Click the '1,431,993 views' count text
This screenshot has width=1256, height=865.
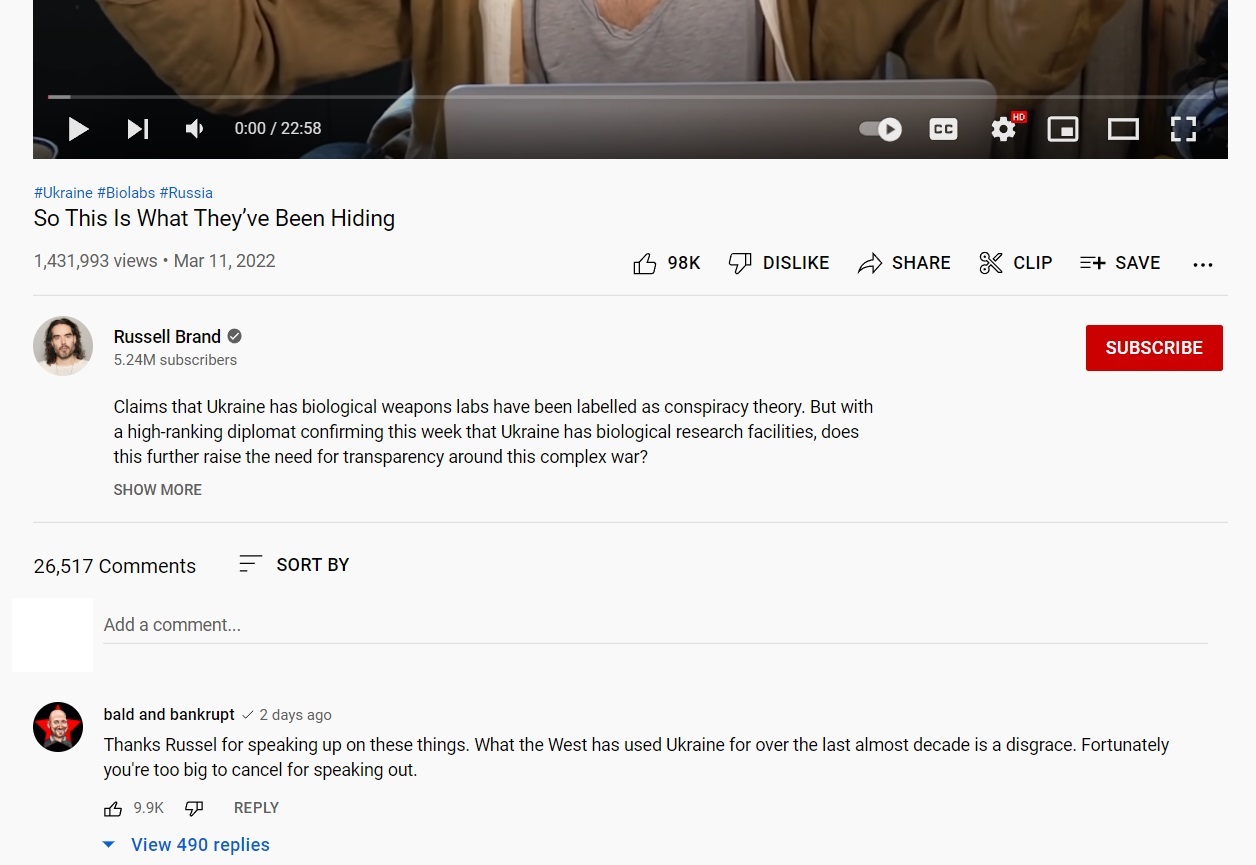(96, 261)
